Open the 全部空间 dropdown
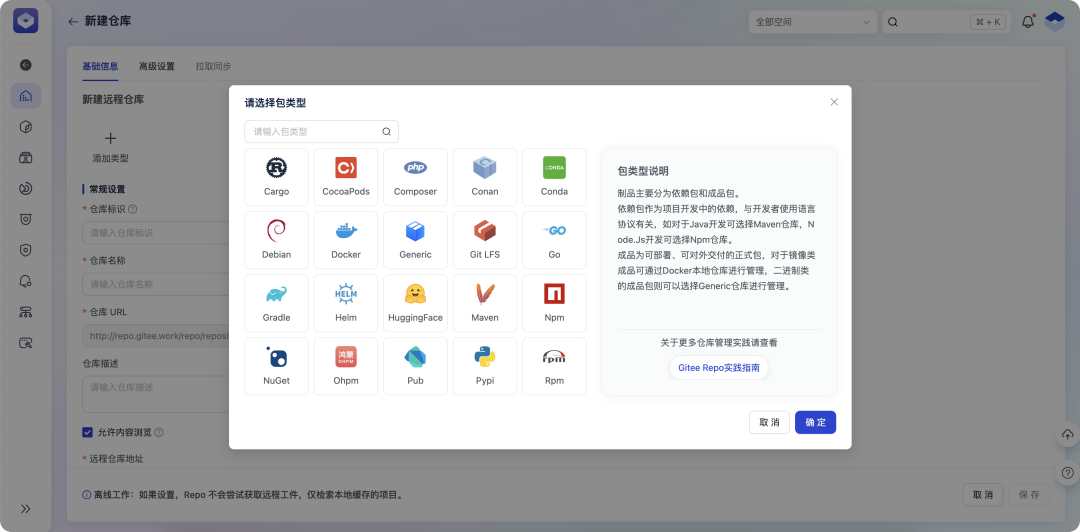The width and height of the screenshot is (1080, 532). point(812,22)
